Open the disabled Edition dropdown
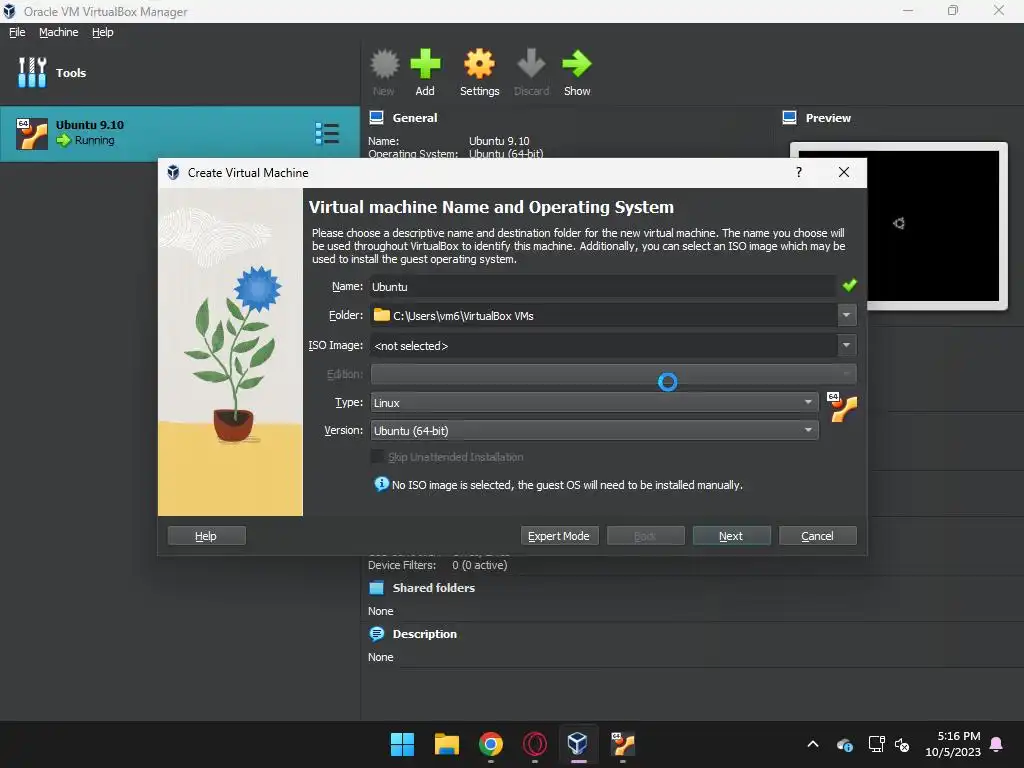This screenshot has width=1024, height=768. coord(613,374)
